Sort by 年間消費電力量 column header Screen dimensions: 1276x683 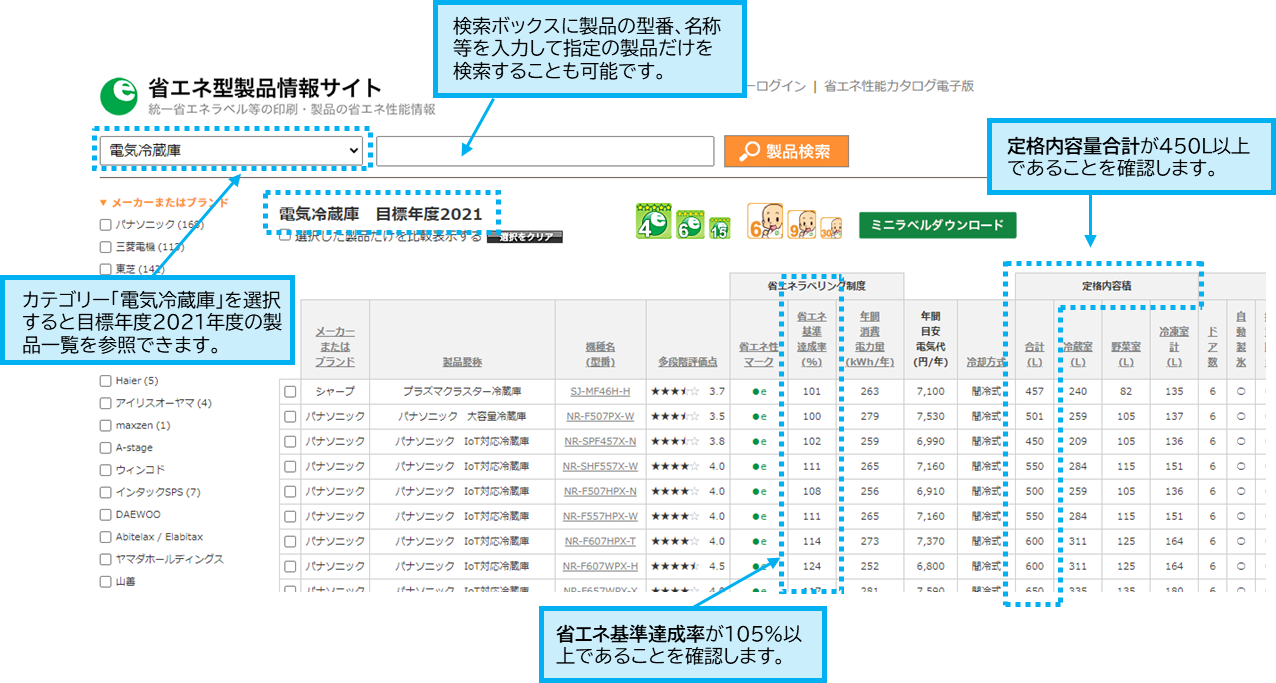[x=869, y=339]
